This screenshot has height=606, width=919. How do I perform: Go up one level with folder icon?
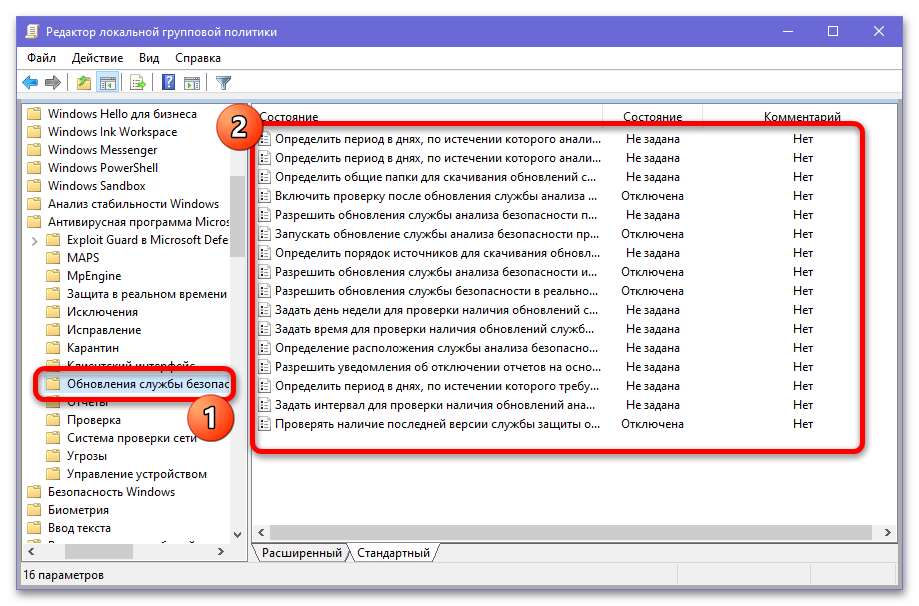pos(84,83)
